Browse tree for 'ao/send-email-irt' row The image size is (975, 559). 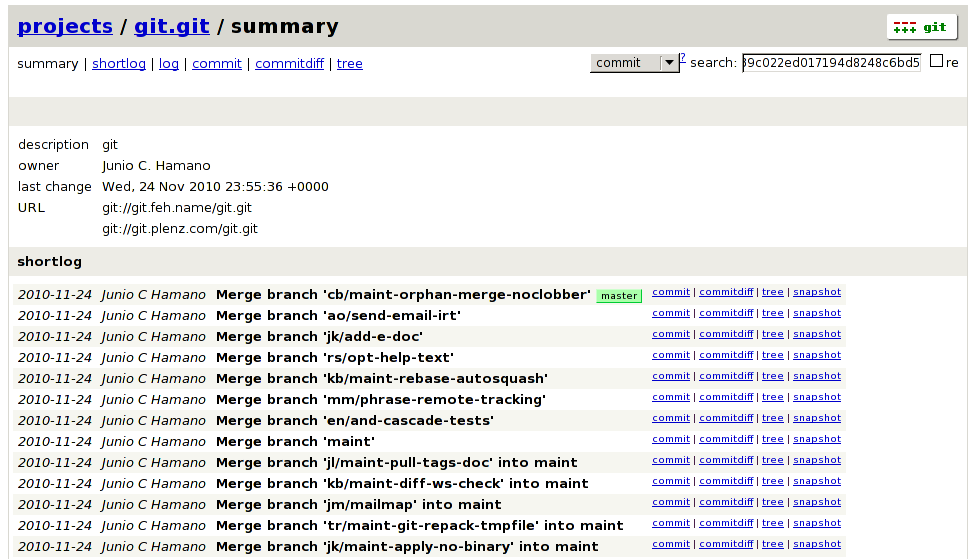(x=772, y=313)
